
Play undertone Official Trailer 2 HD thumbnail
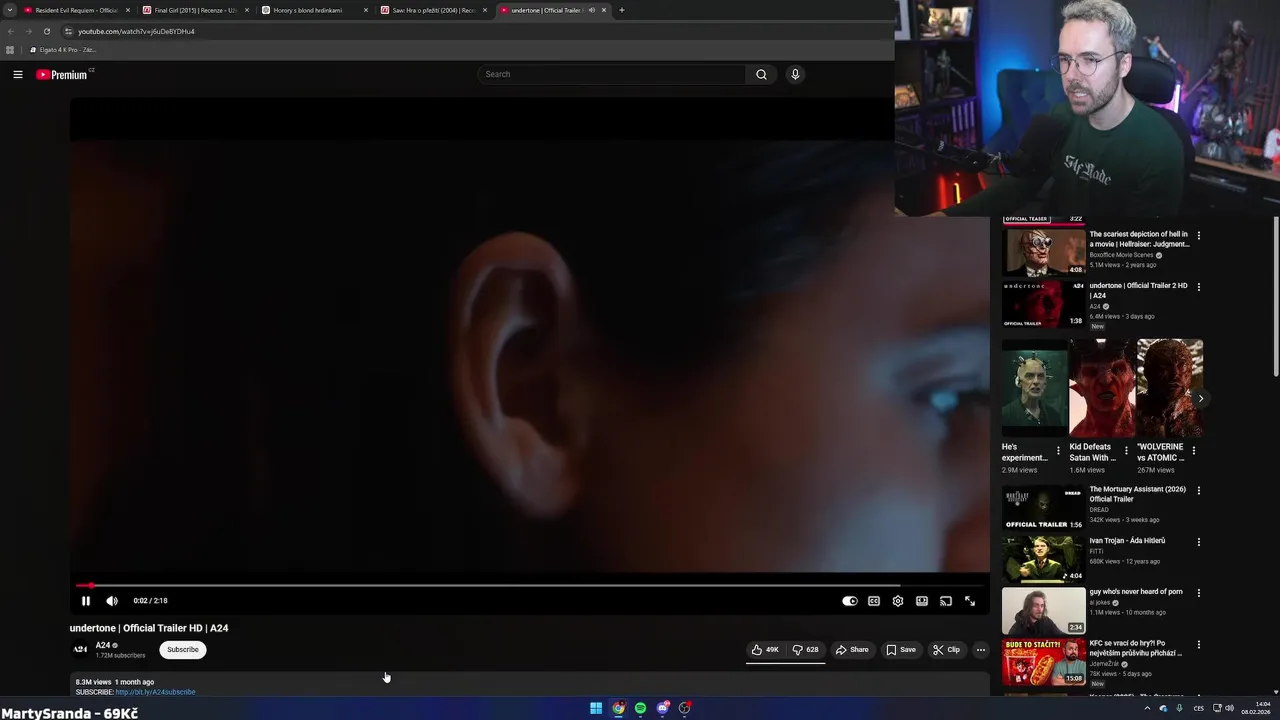(x=1043, y=304)
